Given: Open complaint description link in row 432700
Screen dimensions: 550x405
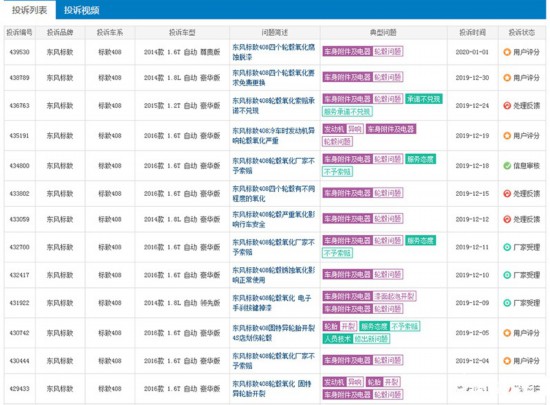Looking at the screenshot, I should pos(274,247).
